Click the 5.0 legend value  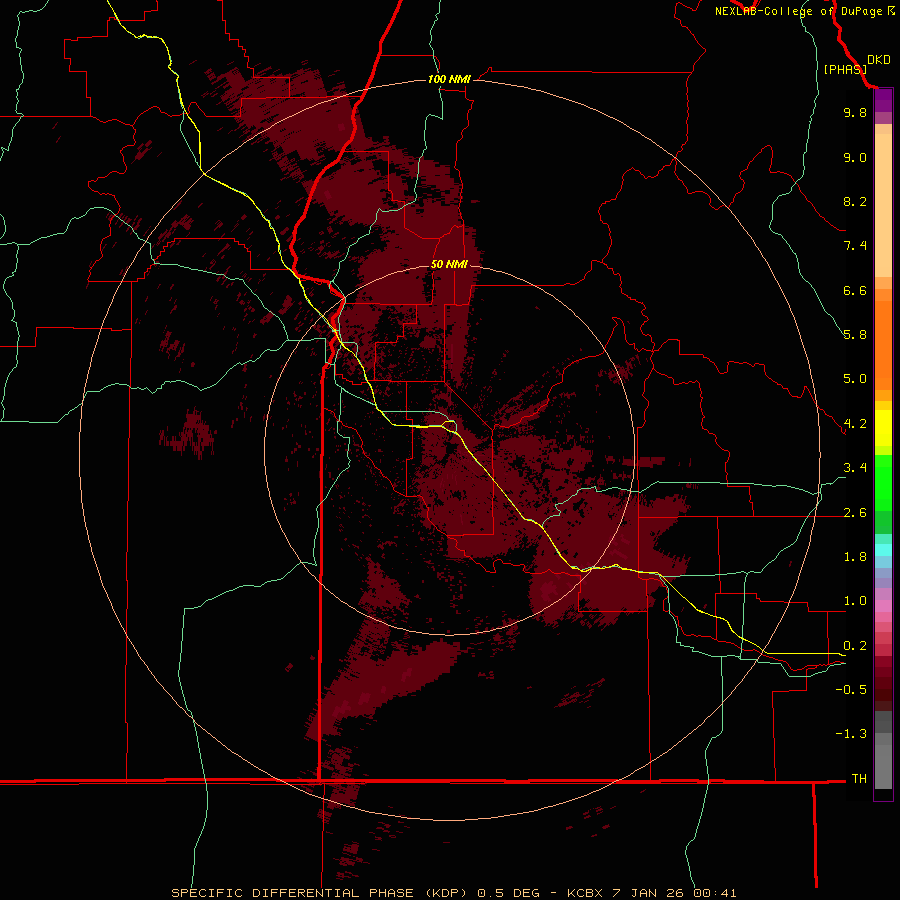click(x=855, y=379)
